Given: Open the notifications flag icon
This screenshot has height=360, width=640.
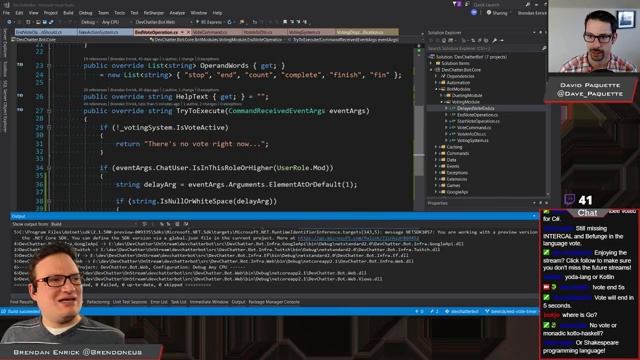Looking at the screenshot, I should pos(456,4).
